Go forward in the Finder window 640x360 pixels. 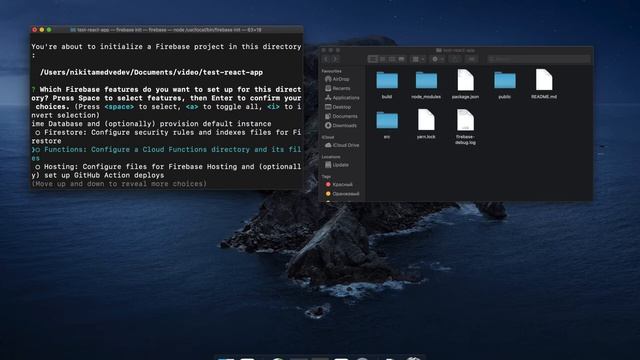coord(335,60)
